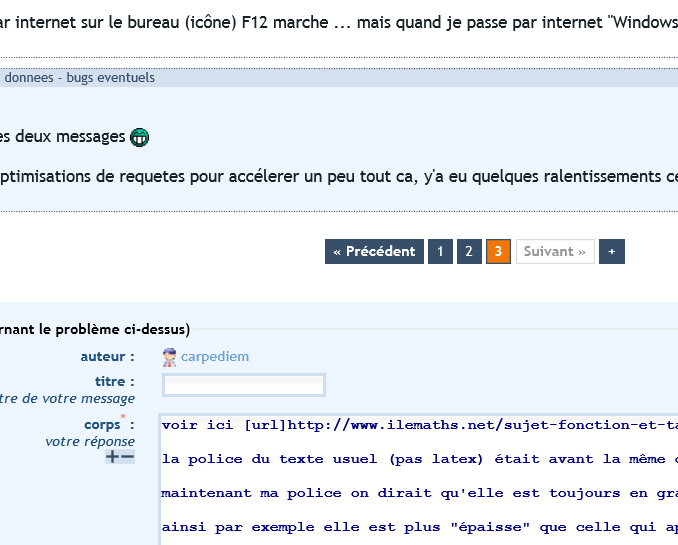The width and height of the screenshot is (678, 545).
Task: Select the highlighted page 3 button
Action: click(498, 252)
